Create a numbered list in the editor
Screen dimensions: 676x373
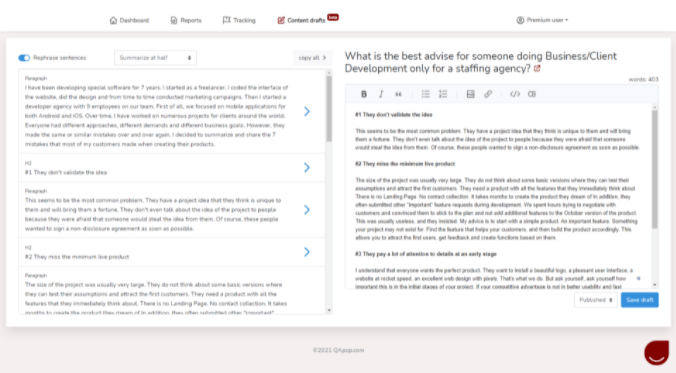(443, 94)
